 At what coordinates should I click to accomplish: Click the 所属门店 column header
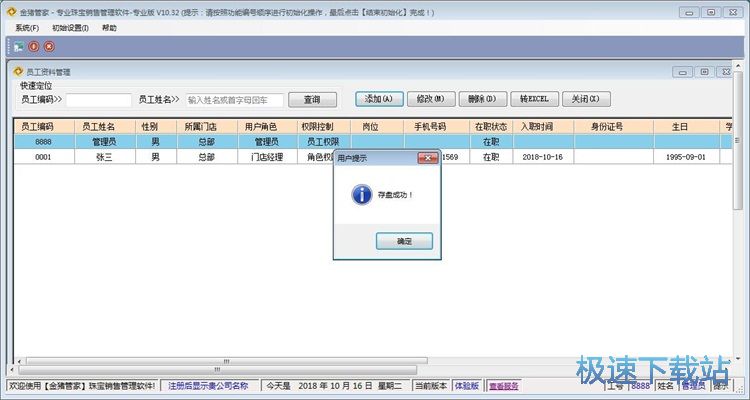(207, 127)
